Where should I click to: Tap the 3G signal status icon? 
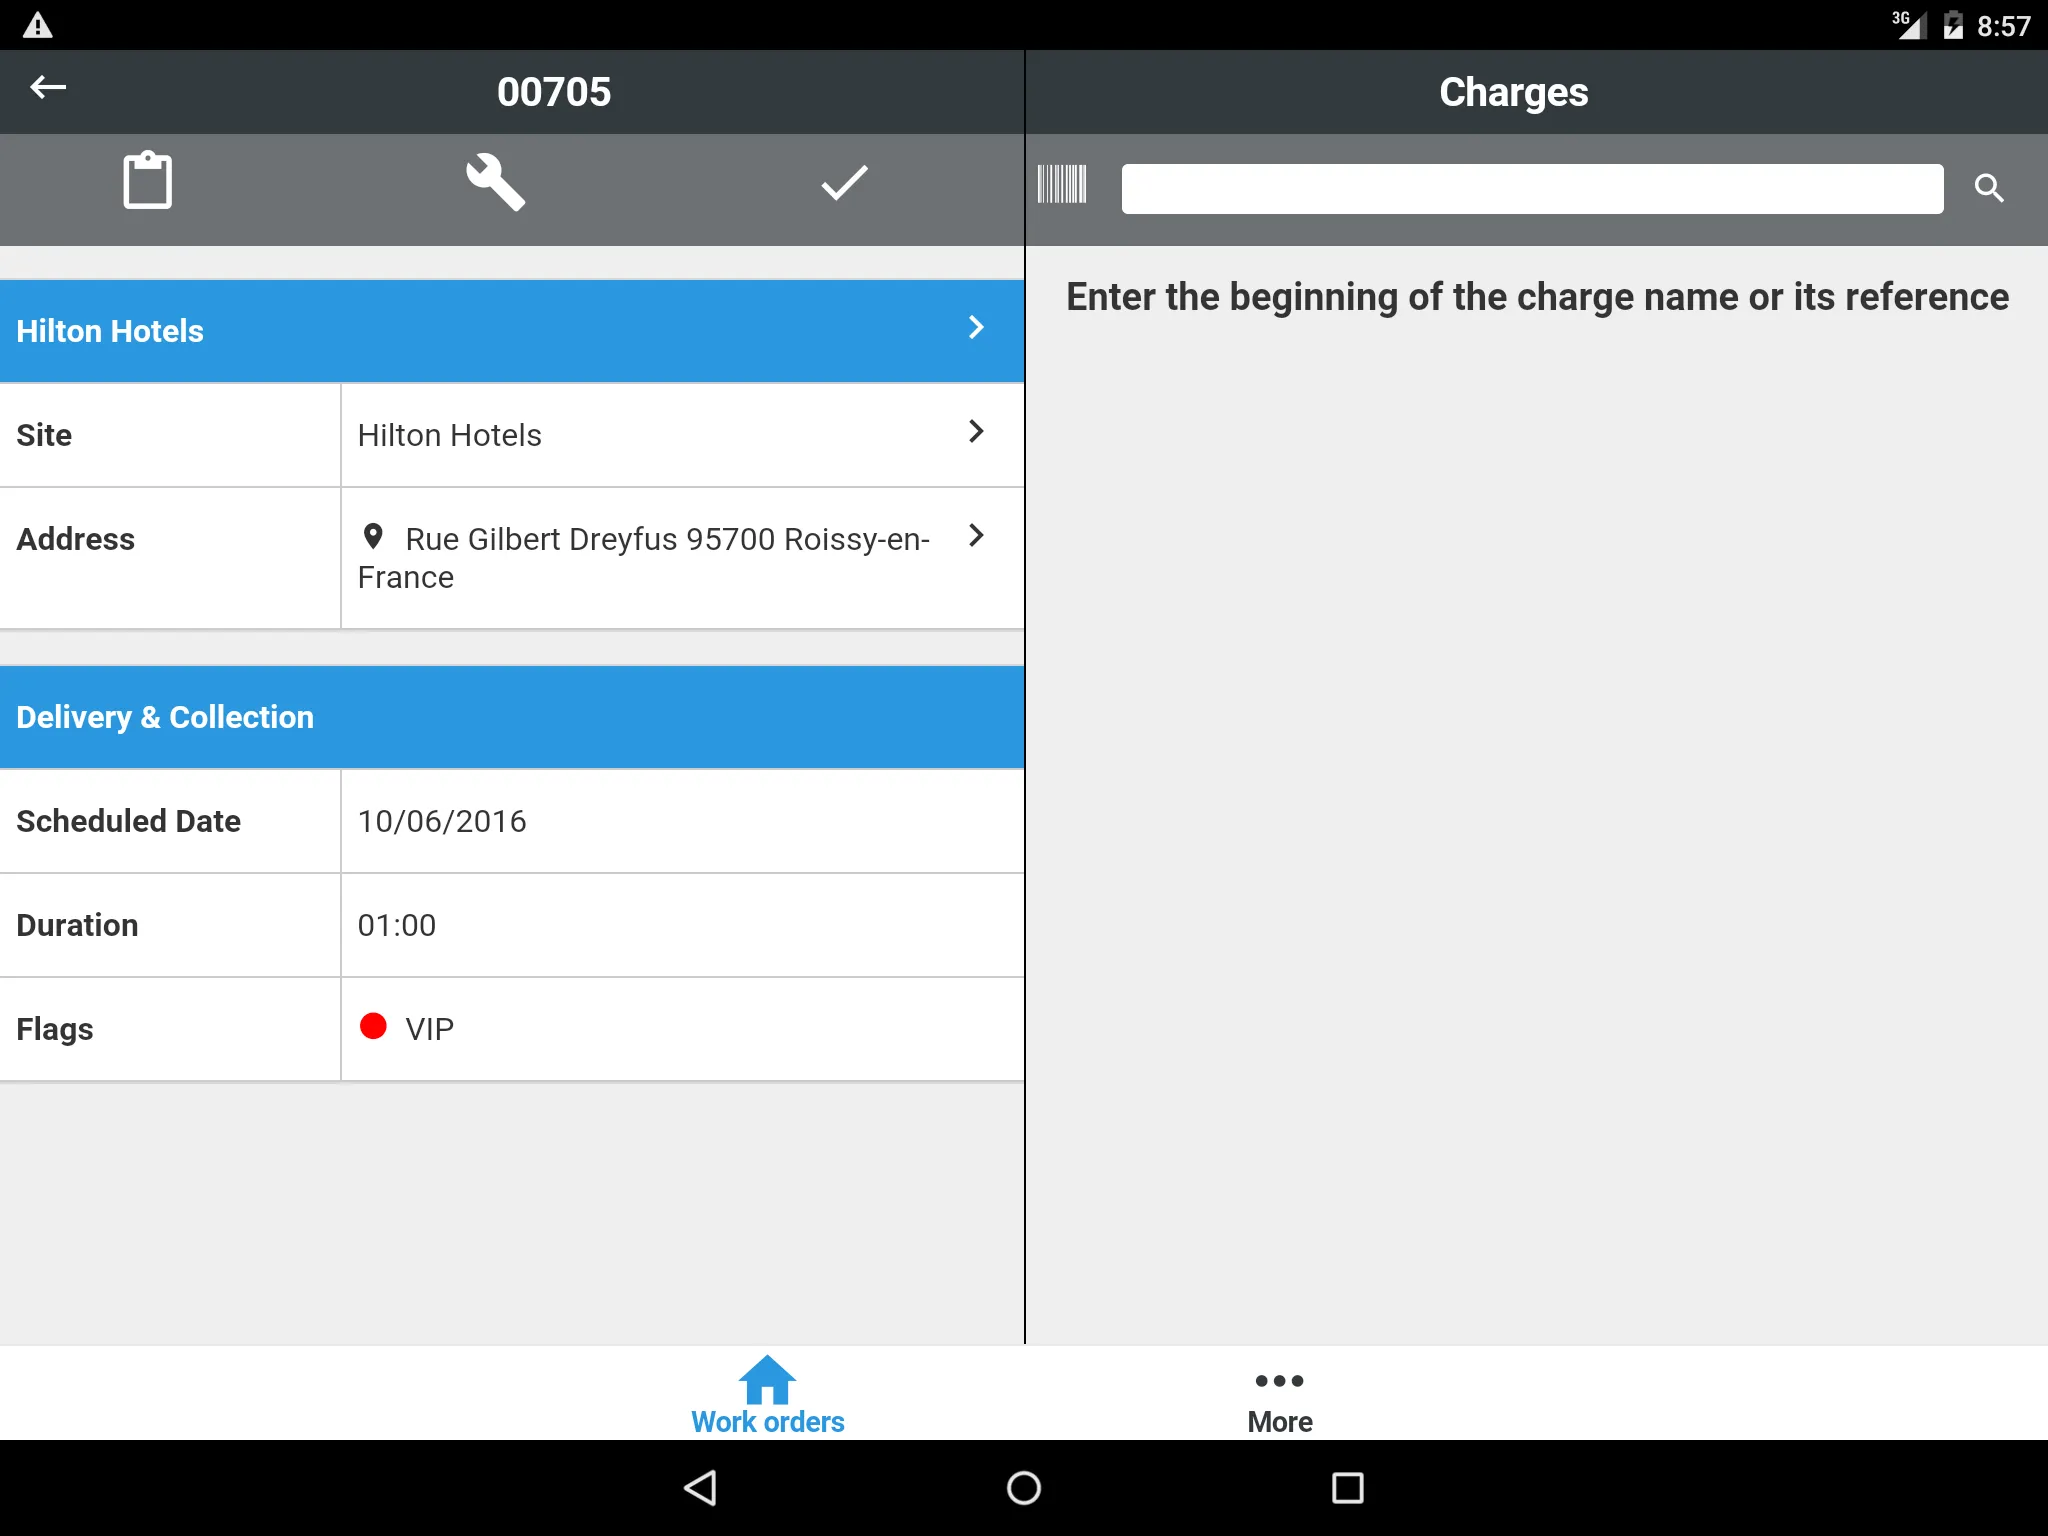click(1908, 25)
